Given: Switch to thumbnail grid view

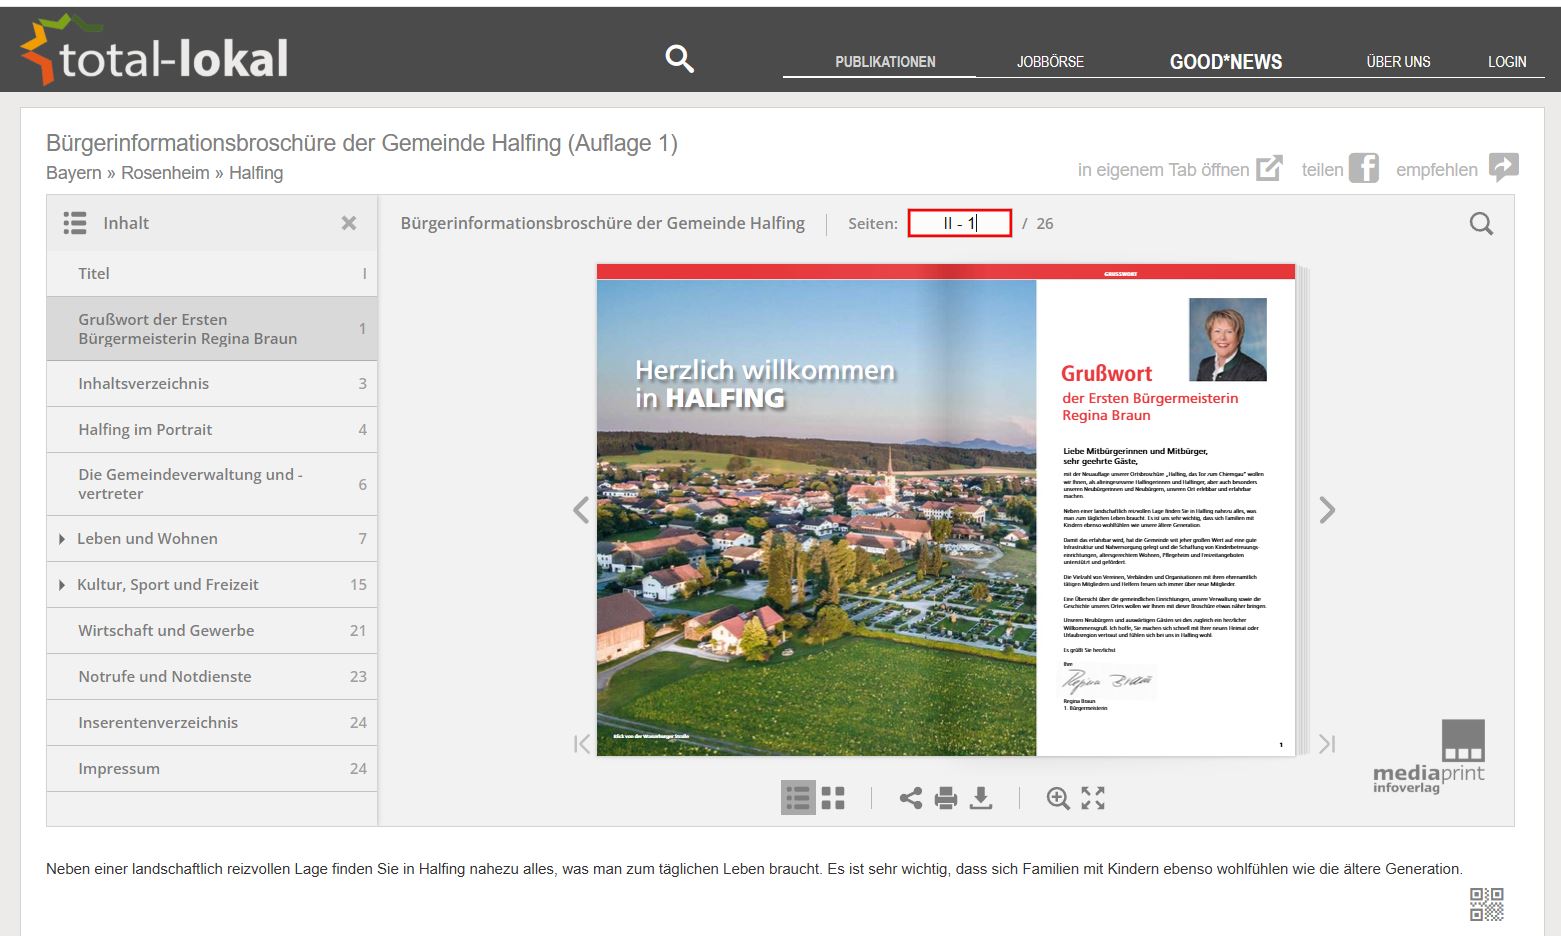Looking at the screenshot, I should pos(833,798).
